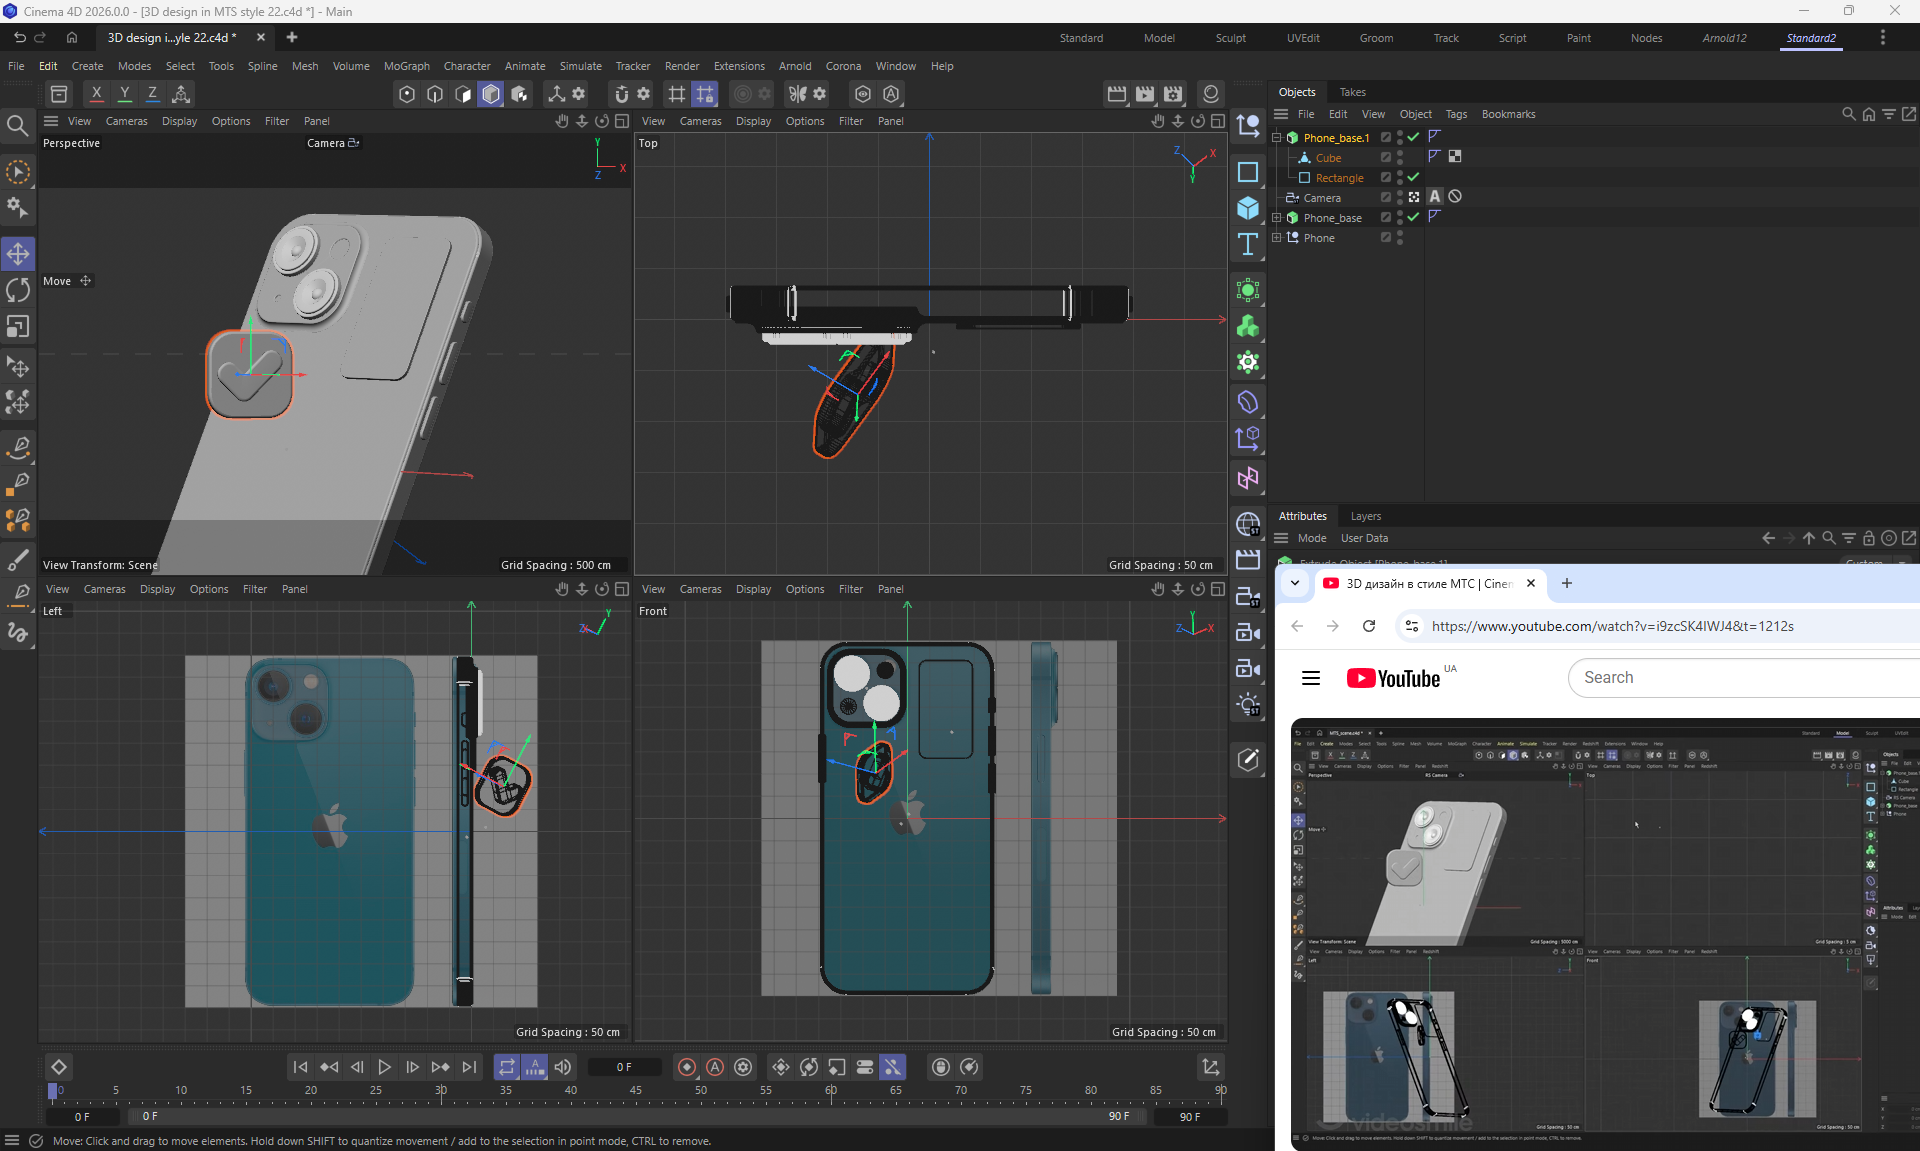Switch to the Takes tab

point(1352,92)
